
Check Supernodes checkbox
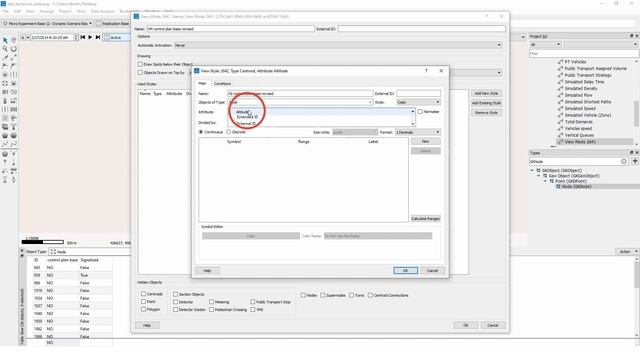322,295
